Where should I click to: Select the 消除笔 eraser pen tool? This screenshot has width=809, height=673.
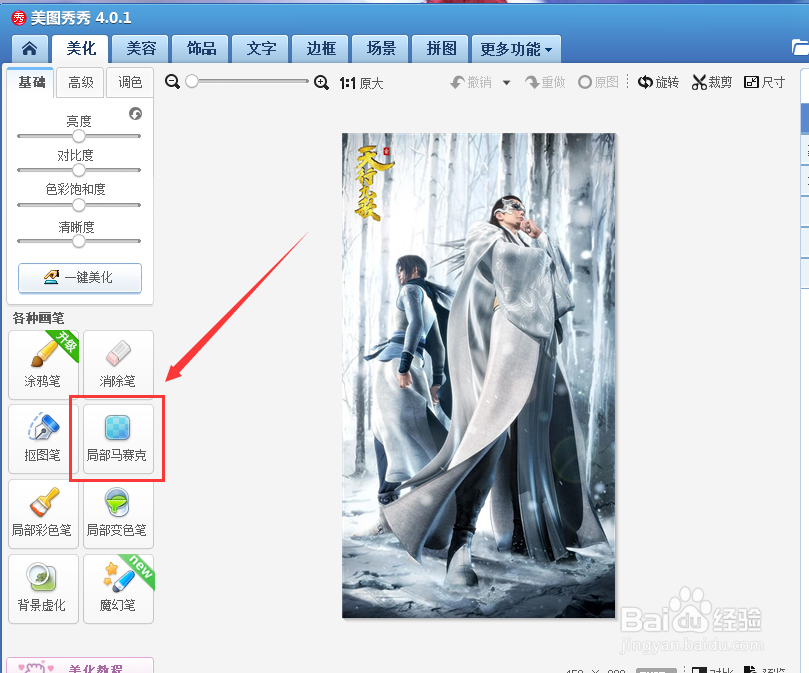coord(118,364)
